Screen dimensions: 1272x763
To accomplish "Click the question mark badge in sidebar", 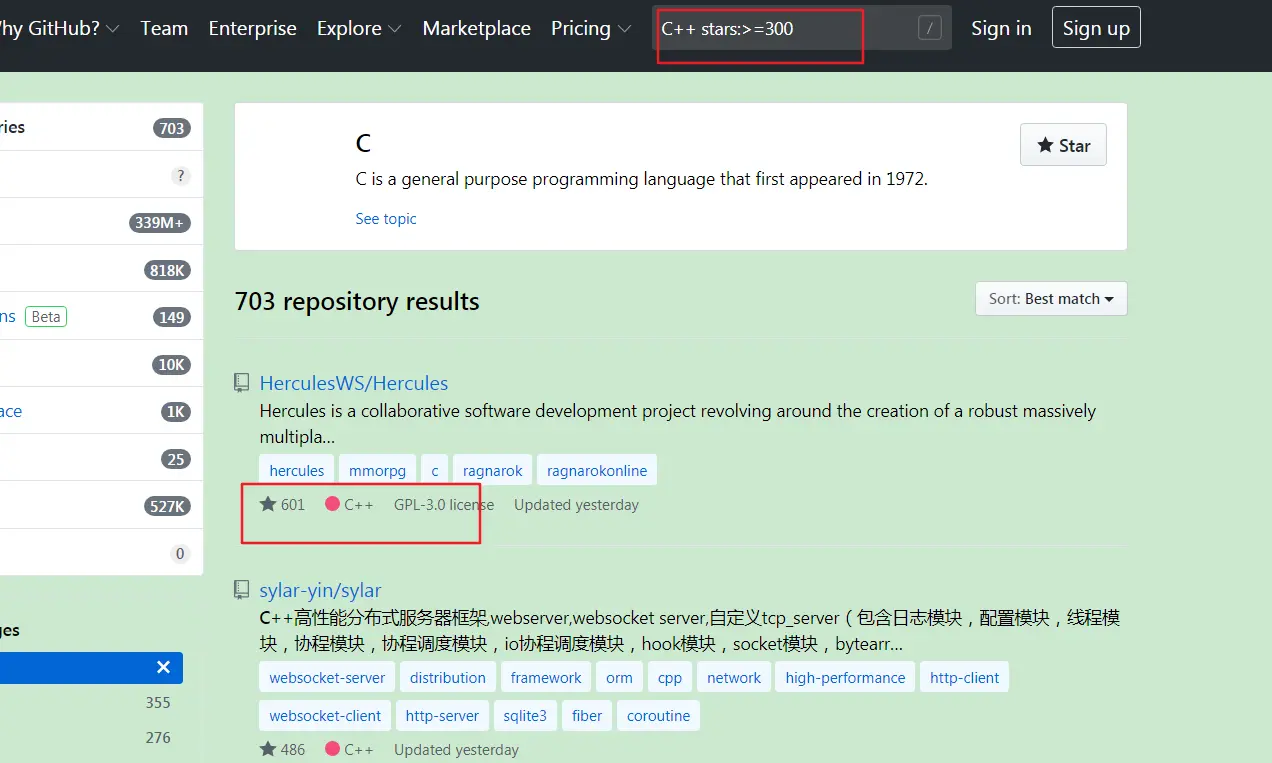I will pyautogui.click(x=180, y=176).
